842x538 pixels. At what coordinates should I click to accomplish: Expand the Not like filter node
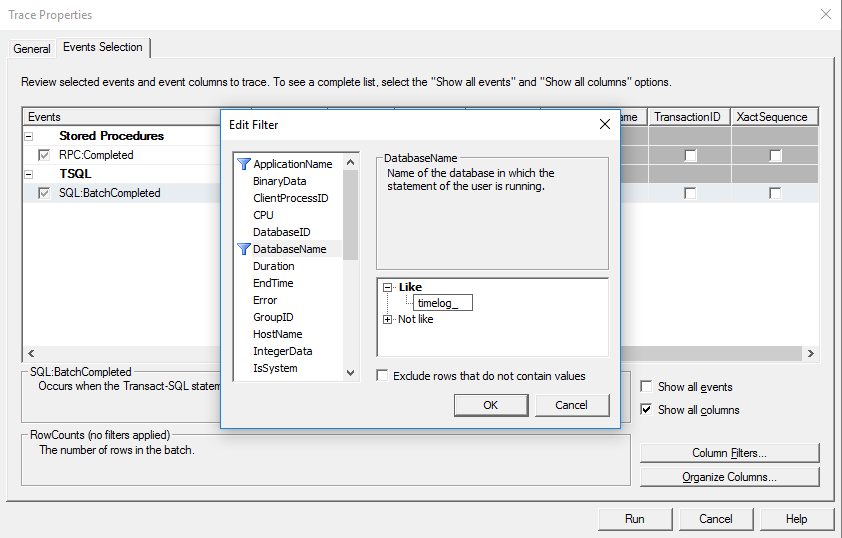(x=388, y=319)
